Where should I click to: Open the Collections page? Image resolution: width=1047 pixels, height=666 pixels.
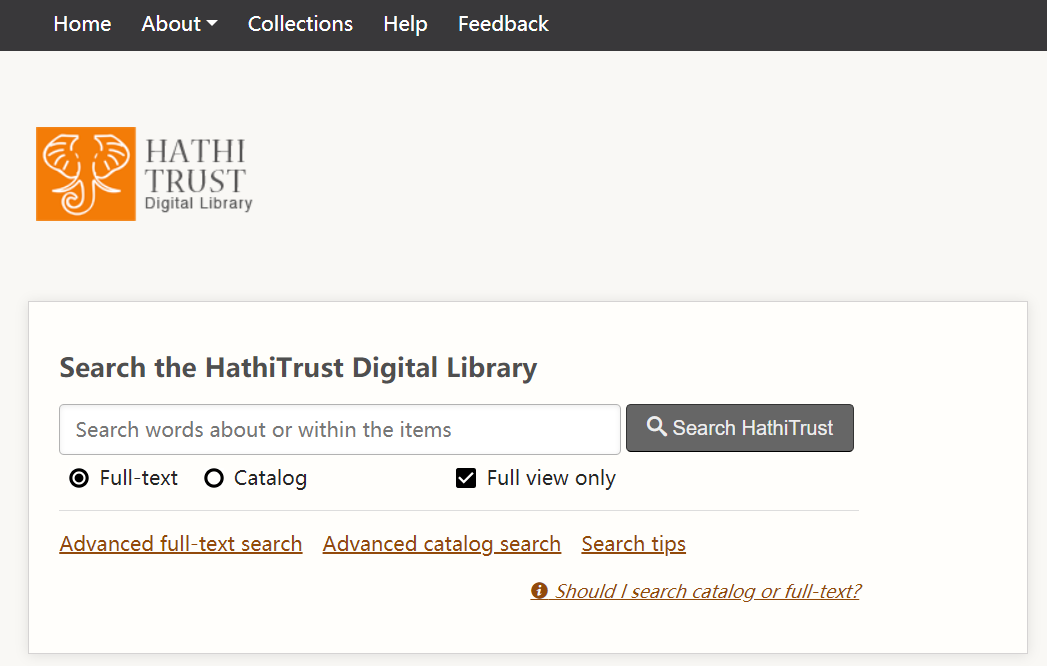(x=300, y=24)
